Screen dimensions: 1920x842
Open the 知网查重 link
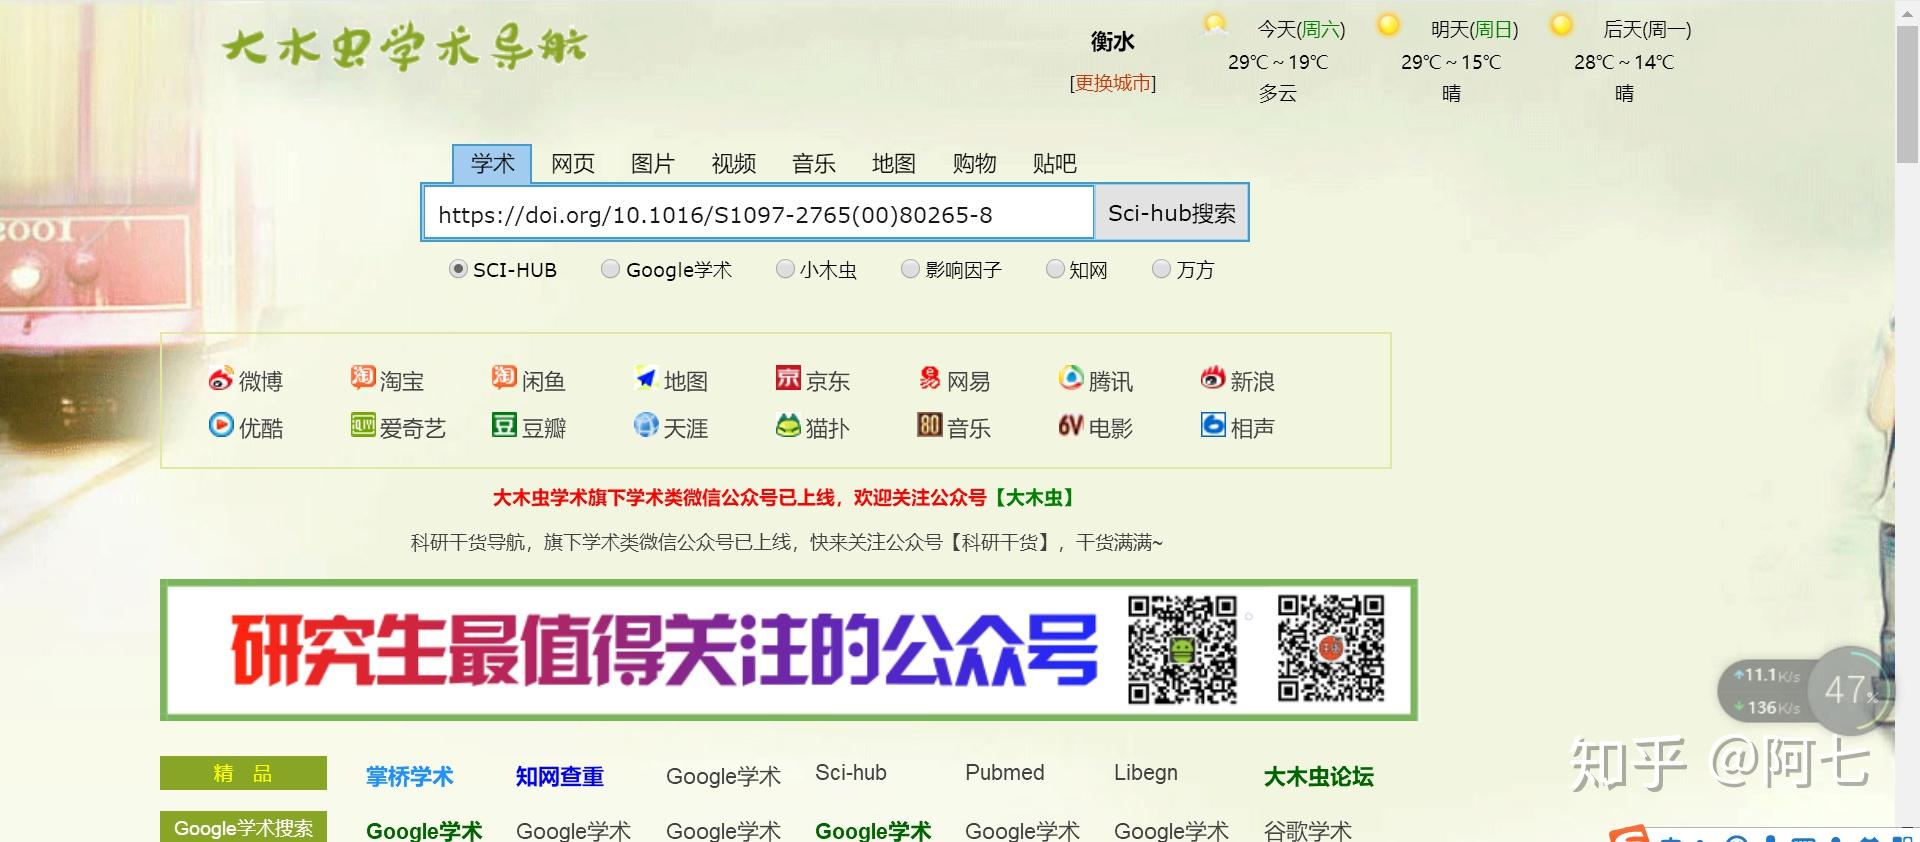[559, 776]
